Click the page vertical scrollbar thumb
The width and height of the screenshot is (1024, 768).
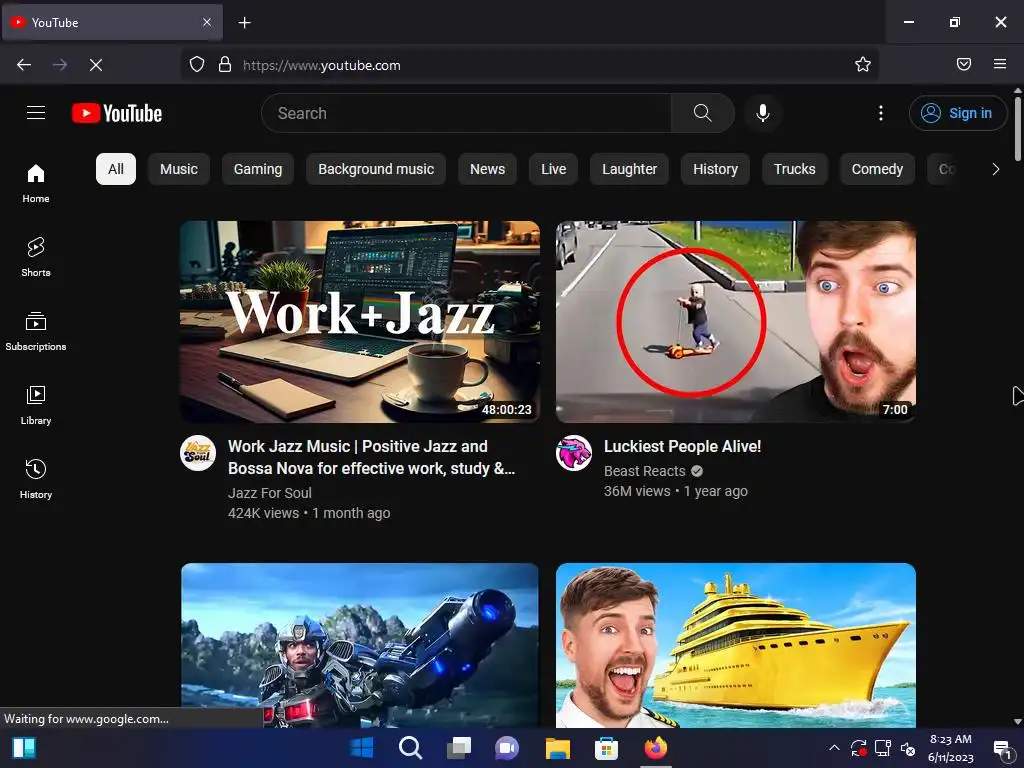(1017, 129)
